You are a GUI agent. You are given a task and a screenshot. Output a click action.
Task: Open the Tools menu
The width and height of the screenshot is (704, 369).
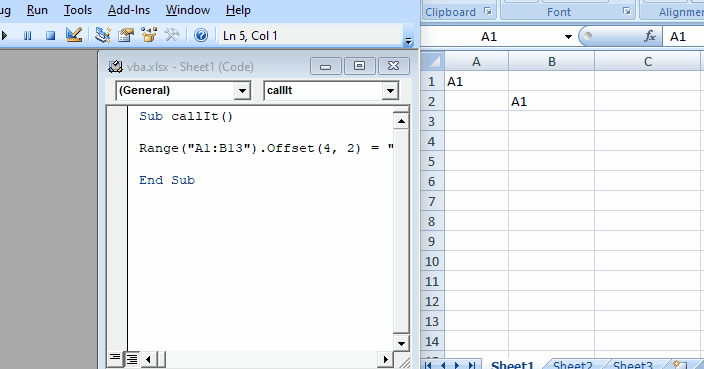click(78, 10)
